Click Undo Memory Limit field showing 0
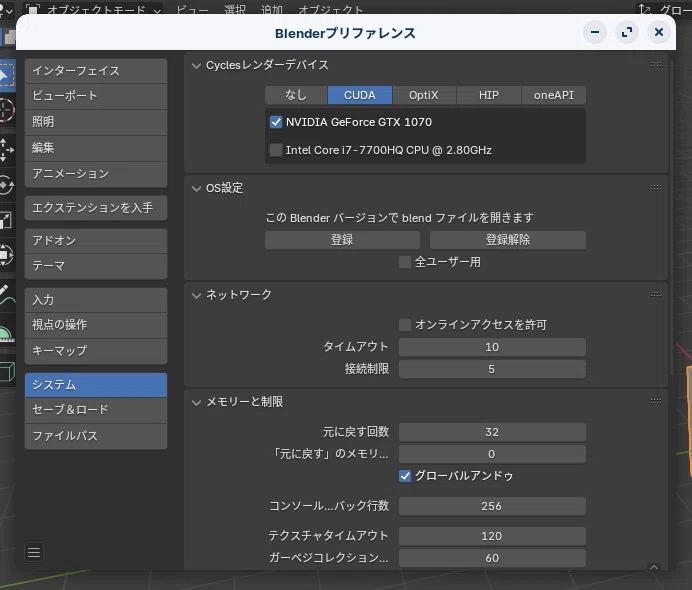Screen dimensions: 692x590 point(492,454)
